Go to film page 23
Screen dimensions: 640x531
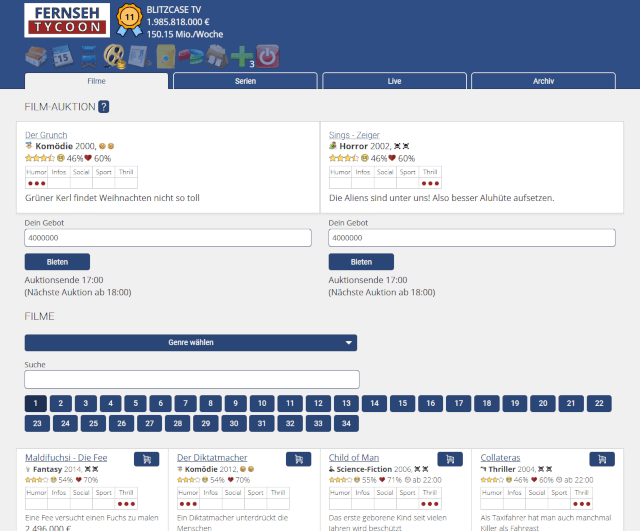pos(37,423)
